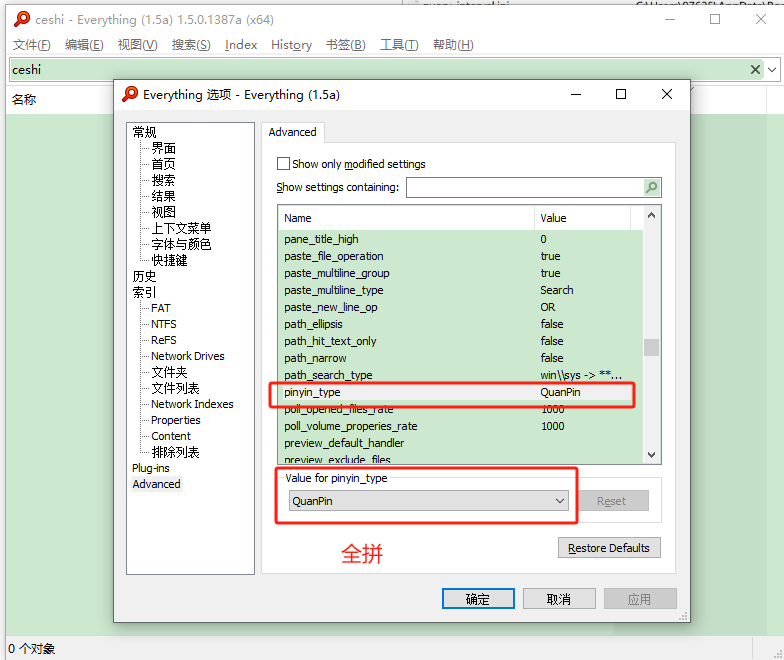Screen dimensions: 784x660
Task: Click the Everything logo in options dialog title
Action: pyautogui.click(x=130, y=94)
